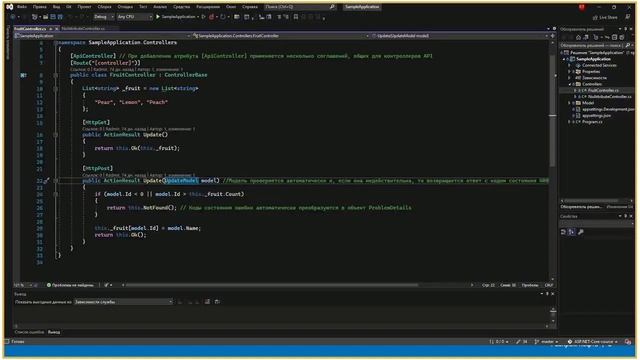Click the bookmark toolbar icon
640x360 pixels.
[x=296, y=17]
